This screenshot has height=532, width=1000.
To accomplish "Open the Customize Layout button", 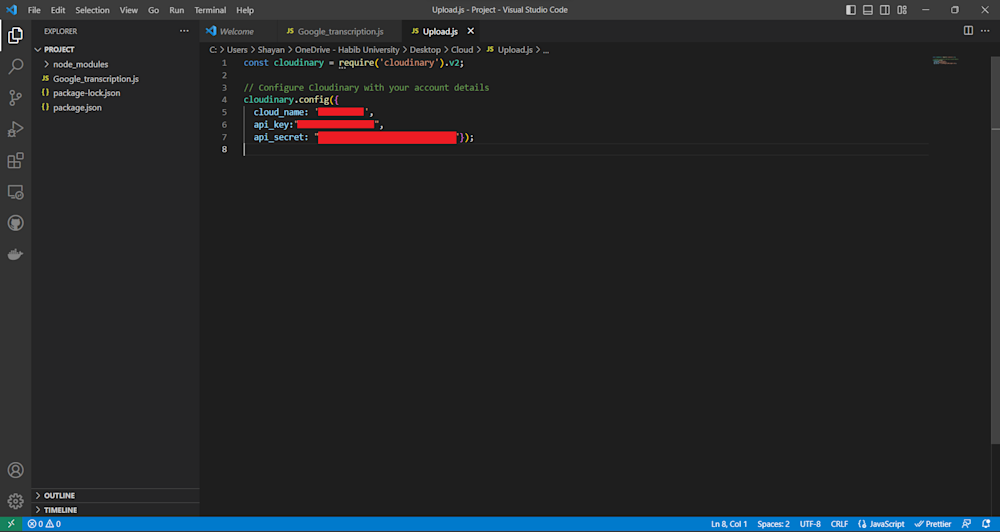I will 902,10.
